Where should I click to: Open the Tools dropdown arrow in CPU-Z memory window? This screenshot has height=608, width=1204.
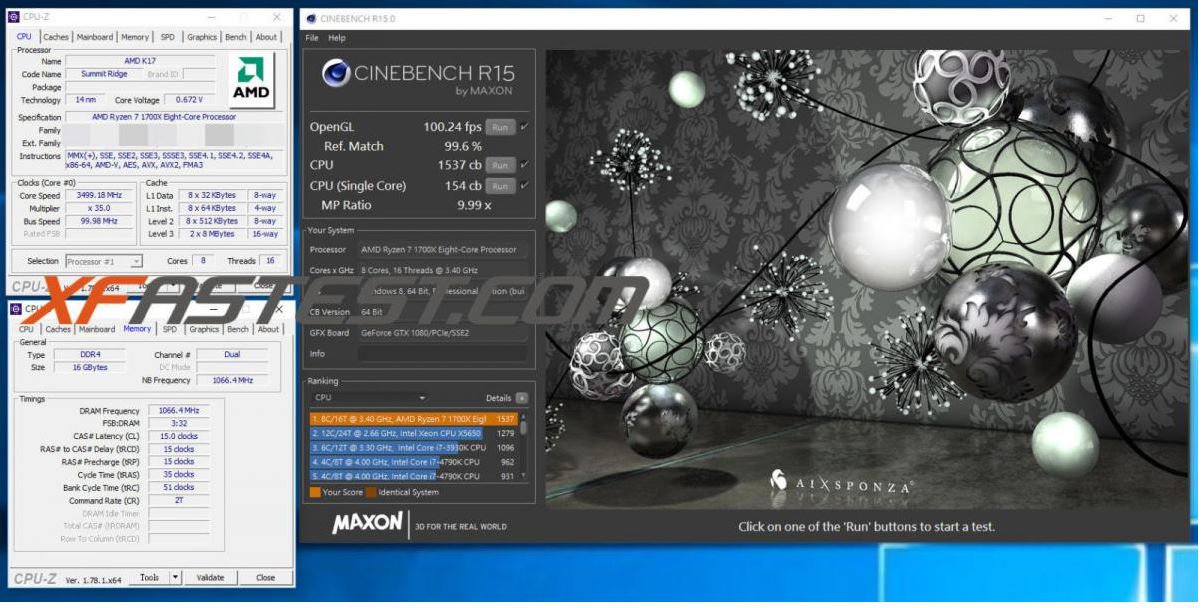175,577
